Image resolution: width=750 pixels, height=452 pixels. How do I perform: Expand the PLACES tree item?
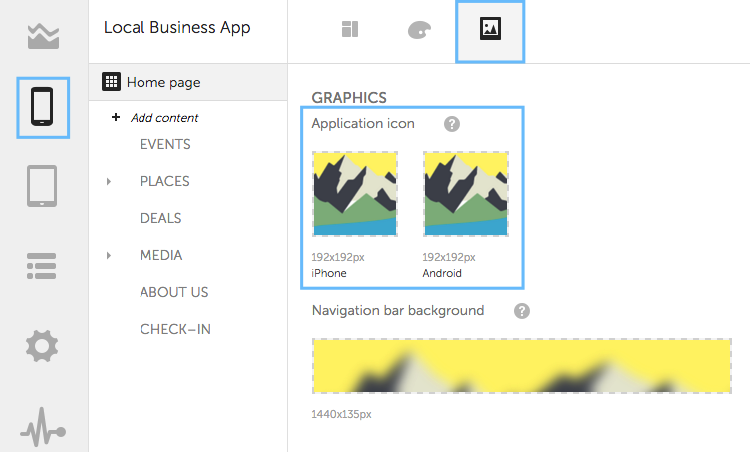click(x=109, y=181)
